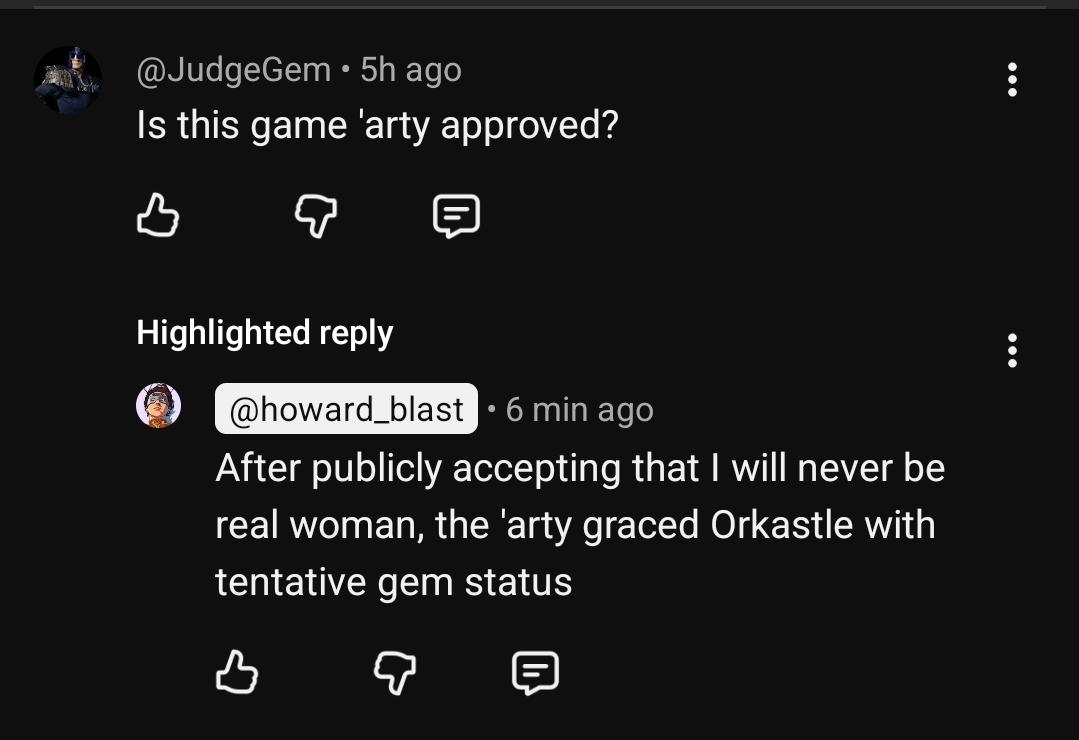
Task: Tap the "Is this game 'arty approved?" comment text
Action: click(377, 125)
